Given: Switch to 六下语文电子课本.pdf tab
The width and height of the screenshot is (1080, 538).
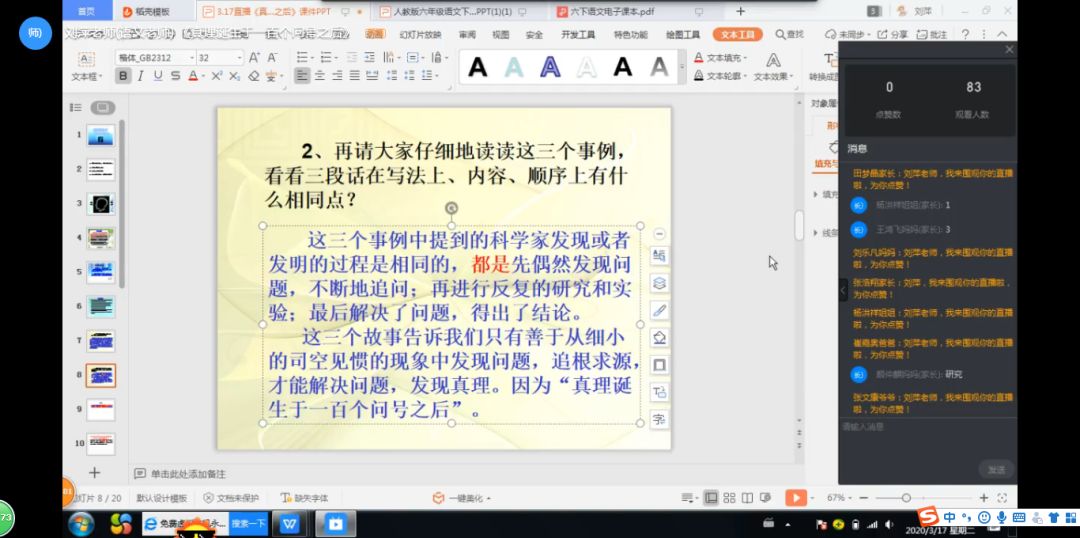Looking at the screenshot, I should pos(613,12).
